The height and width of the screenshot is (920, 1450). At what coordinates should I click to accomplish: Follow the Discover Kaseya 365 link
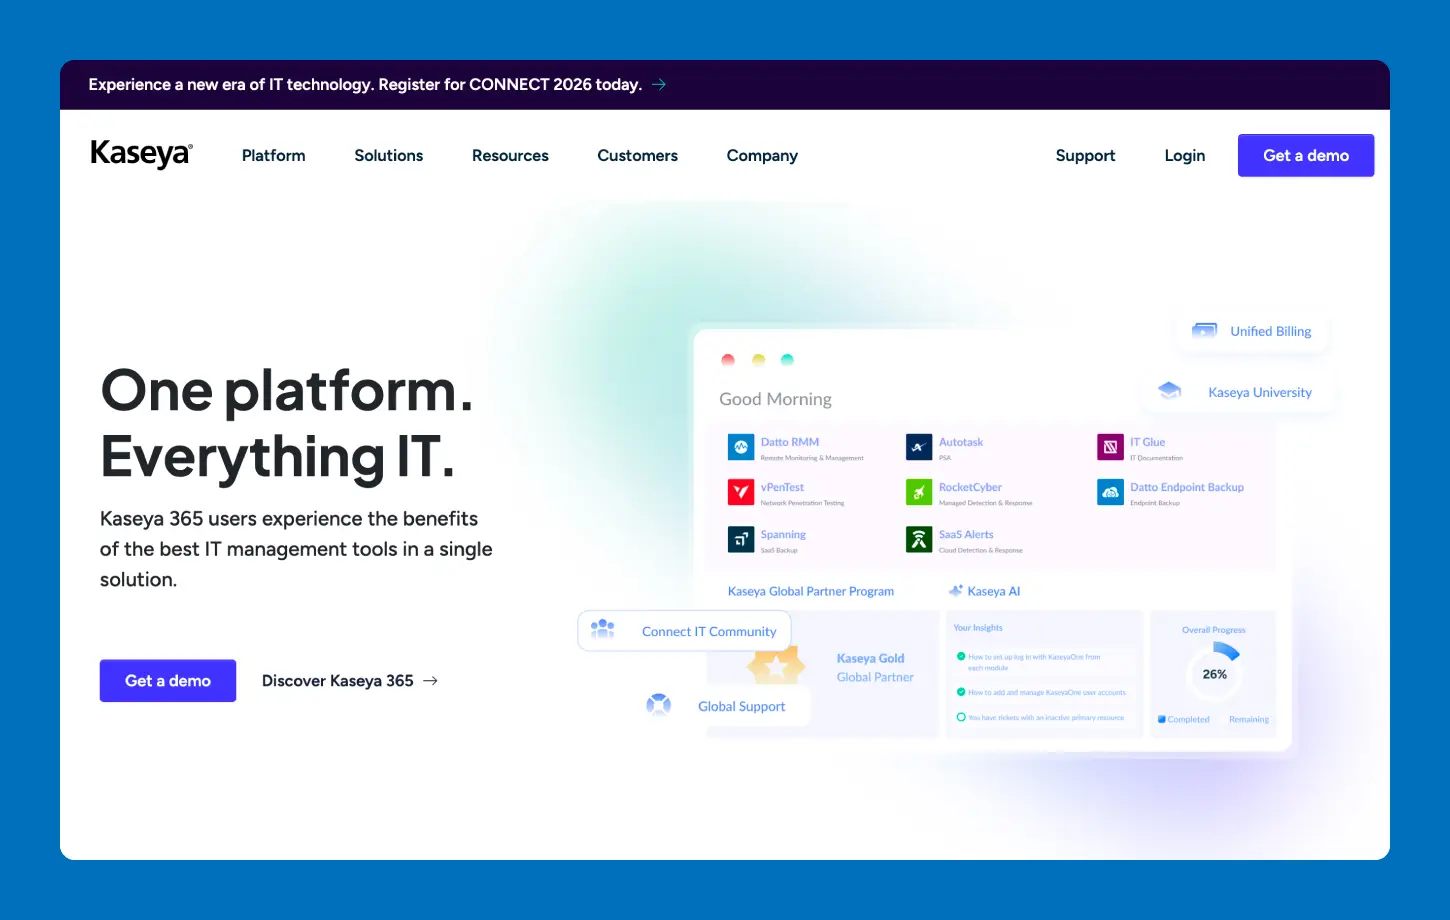click(x=349, y=681)
